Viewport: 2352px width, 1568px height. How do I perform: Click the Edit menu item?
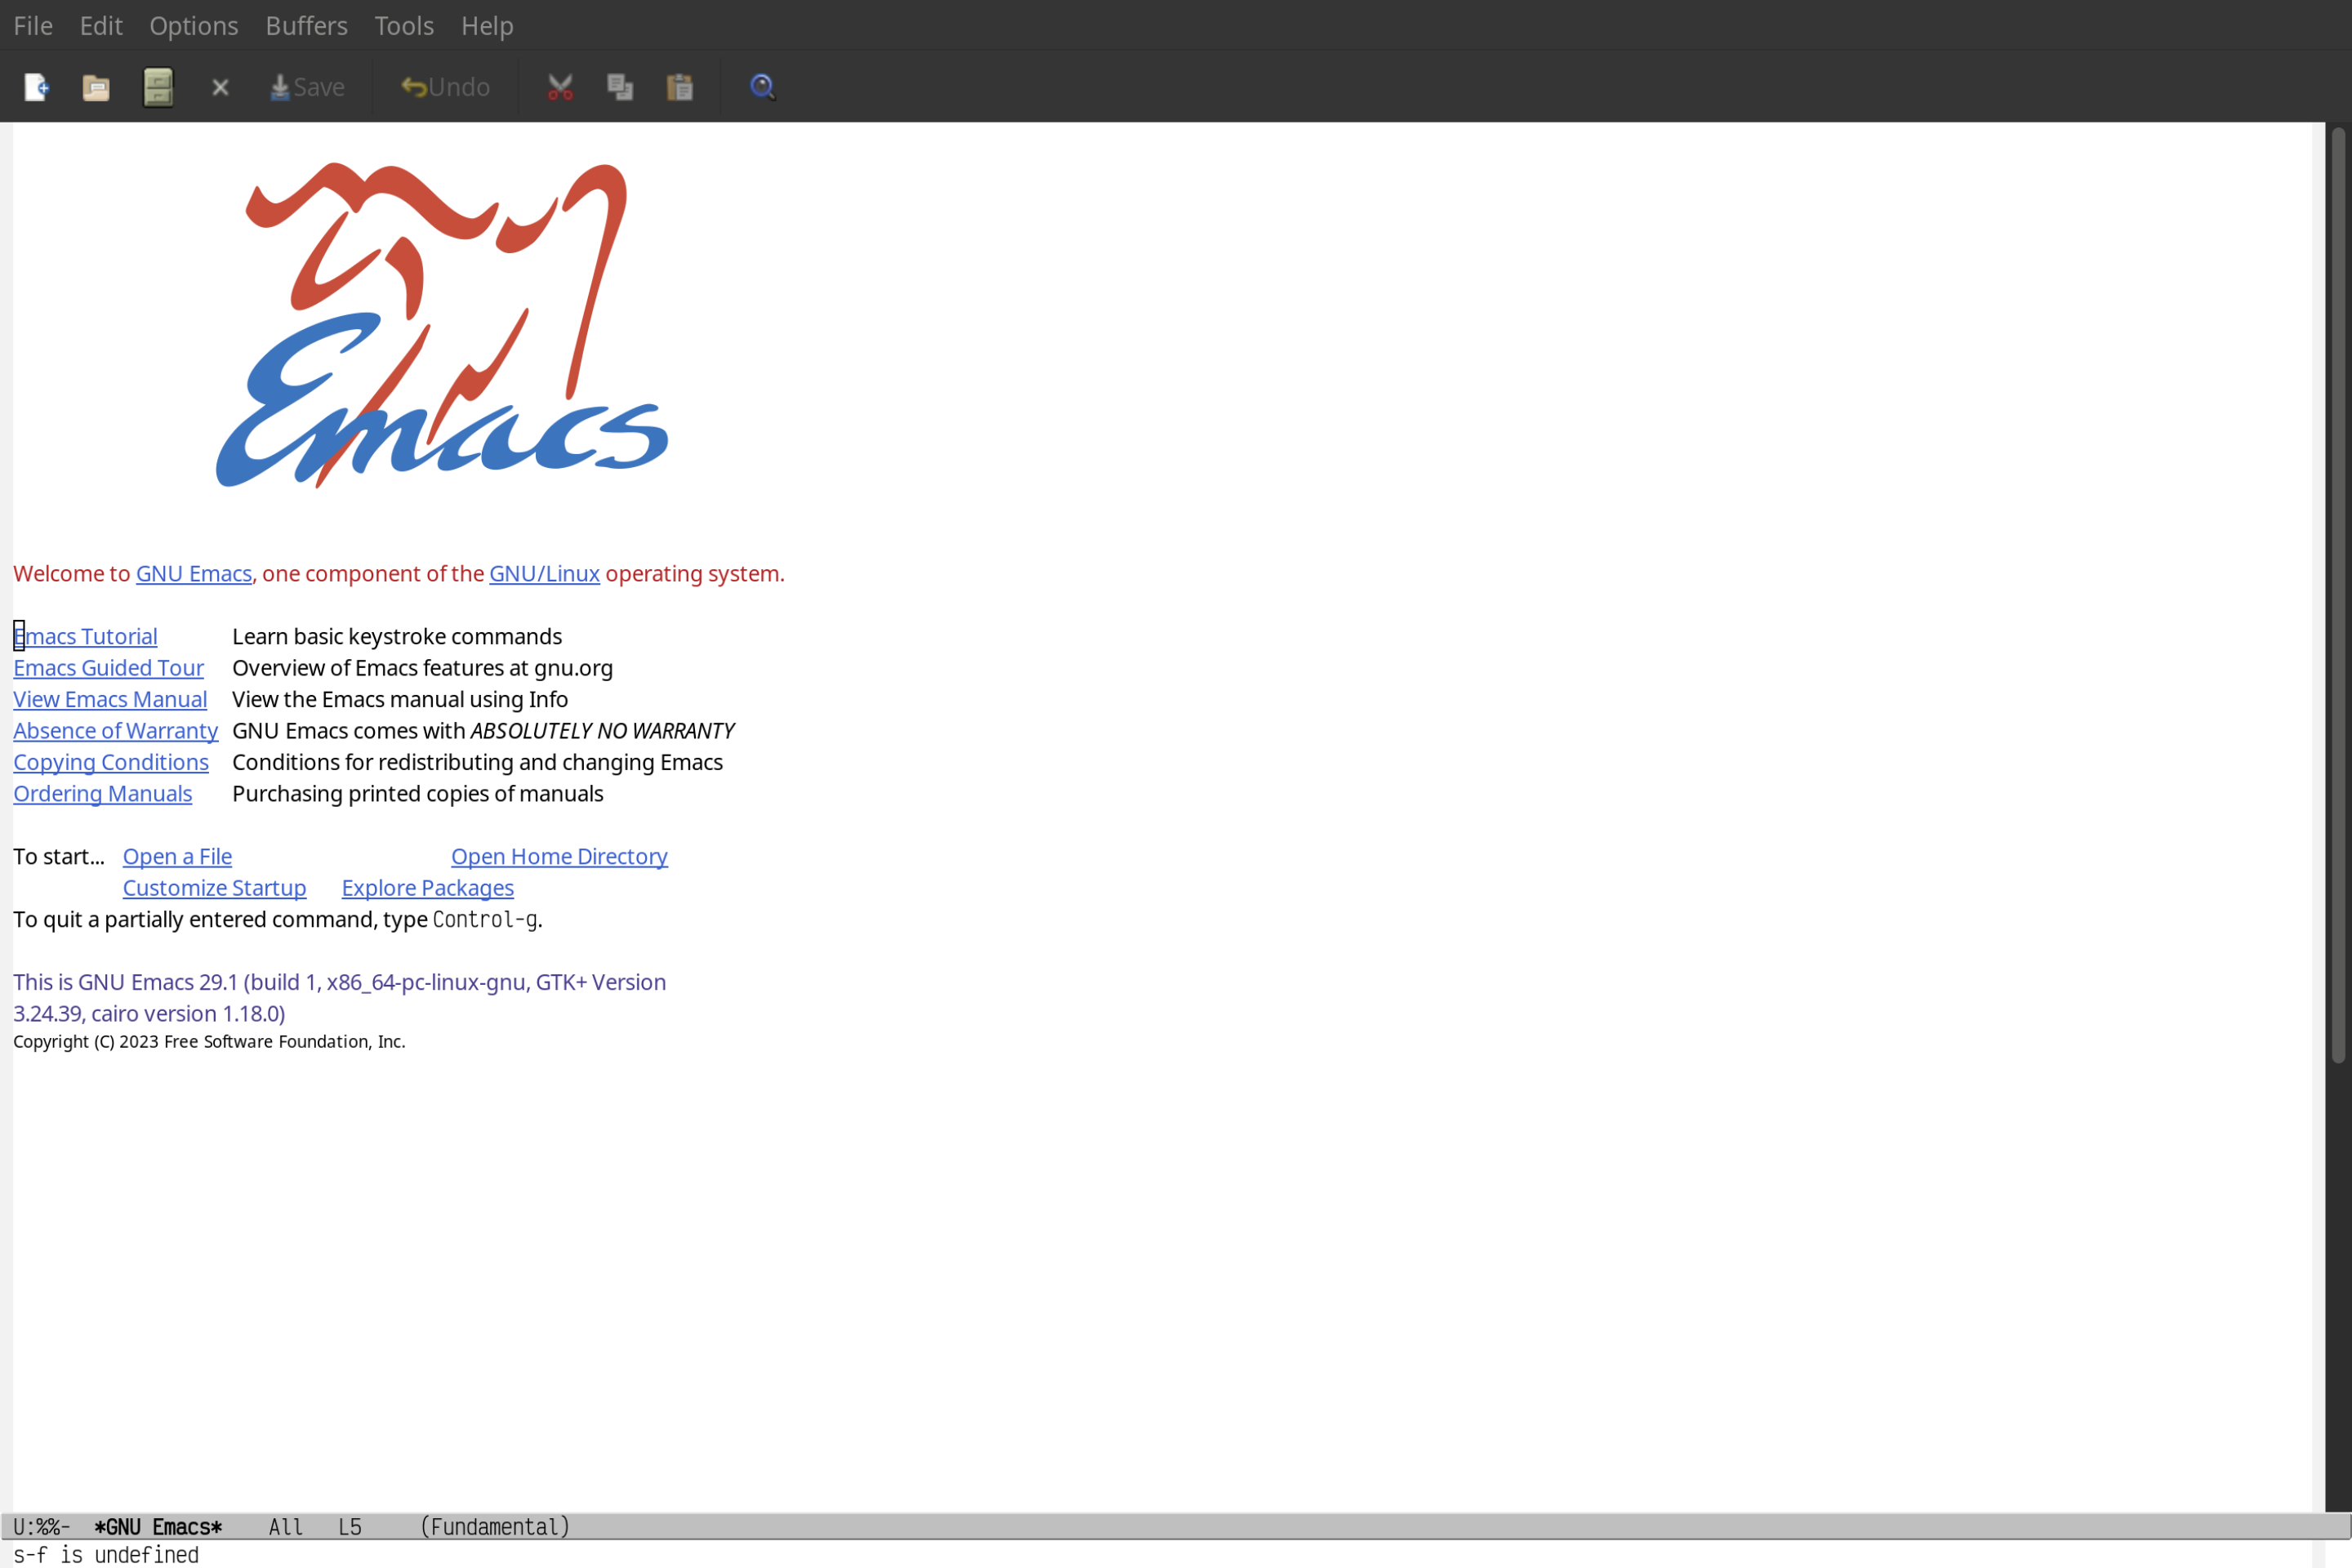click(x=100, y=24)
